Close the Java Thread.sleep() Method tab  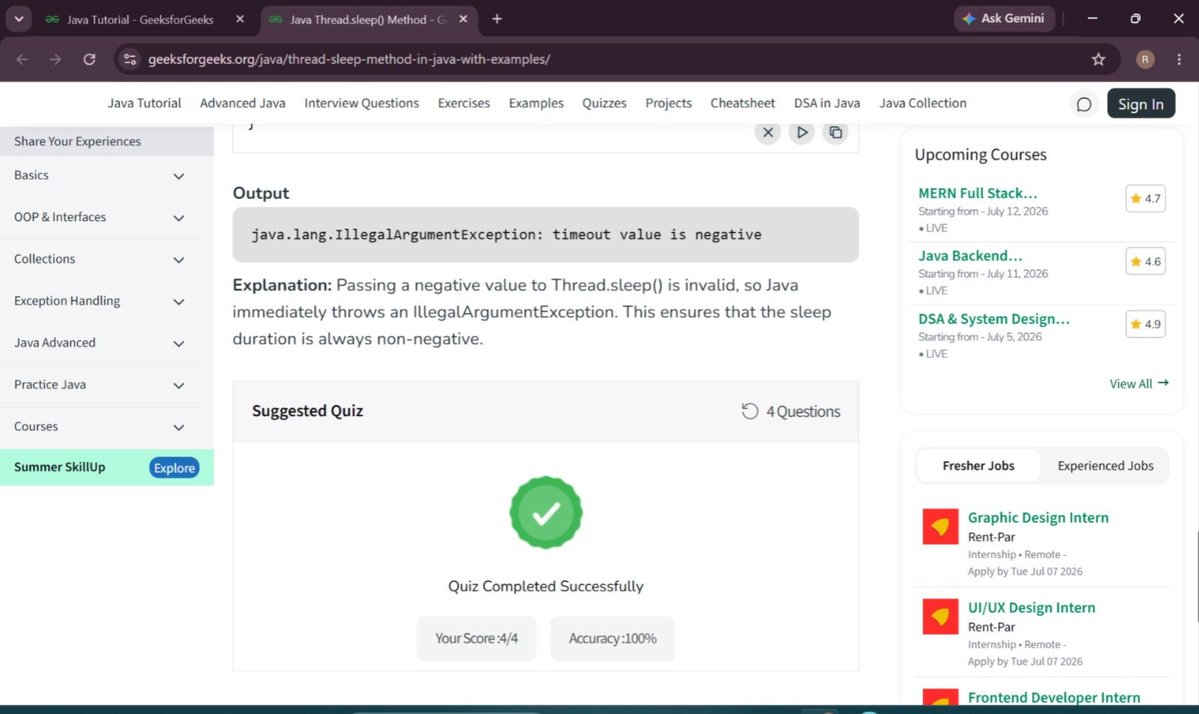pyautogui.click(x=463, y=19)
